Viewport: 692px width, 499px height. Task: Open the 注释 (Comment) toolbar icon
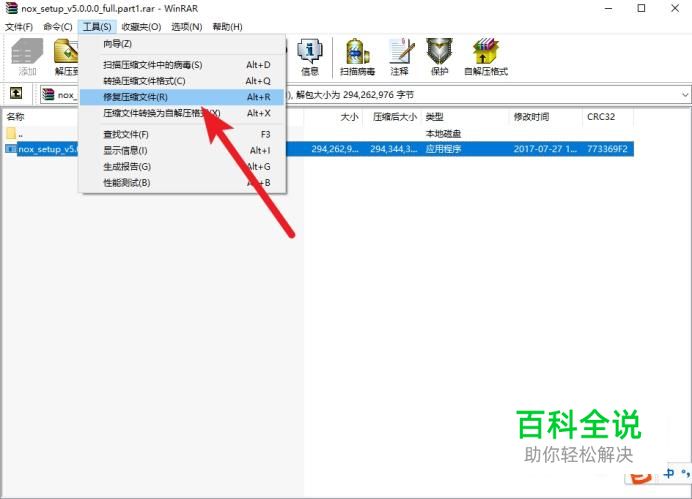[x=400, y=56]
